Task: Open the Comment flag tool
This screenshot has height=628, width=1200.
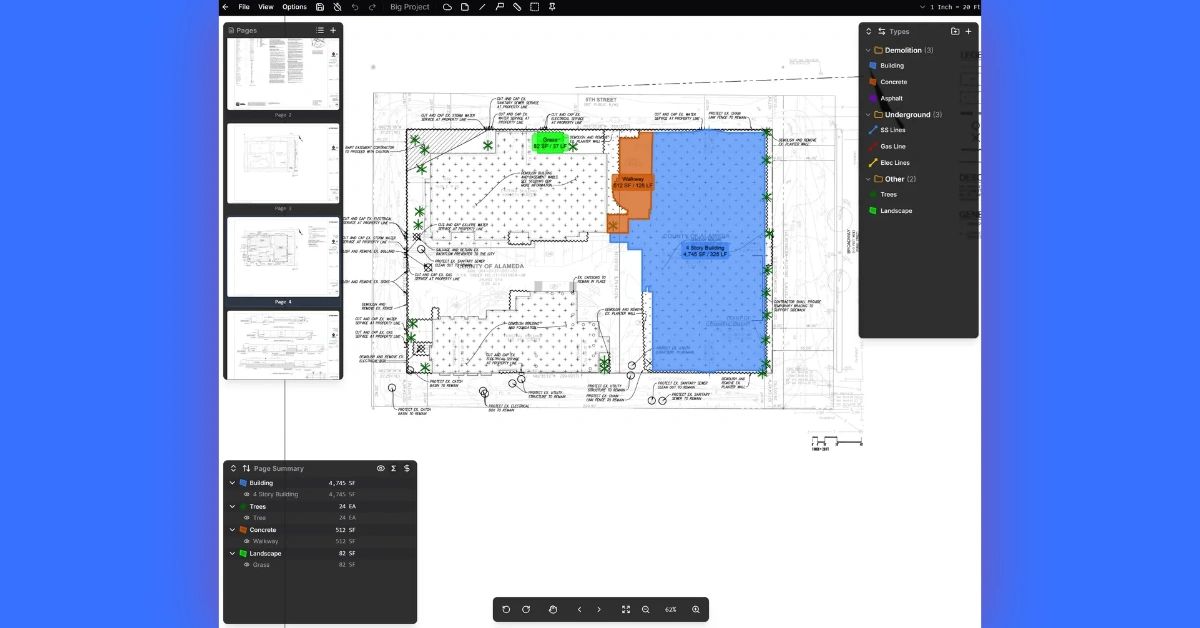Action: (500, 7)
